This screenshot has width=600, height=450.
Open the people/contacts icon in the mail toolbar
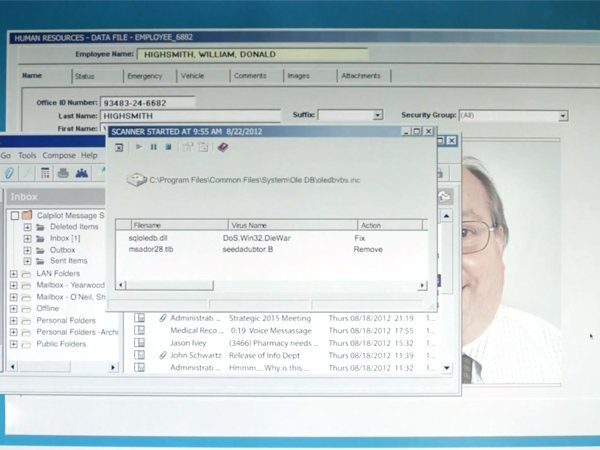[82, 173]
